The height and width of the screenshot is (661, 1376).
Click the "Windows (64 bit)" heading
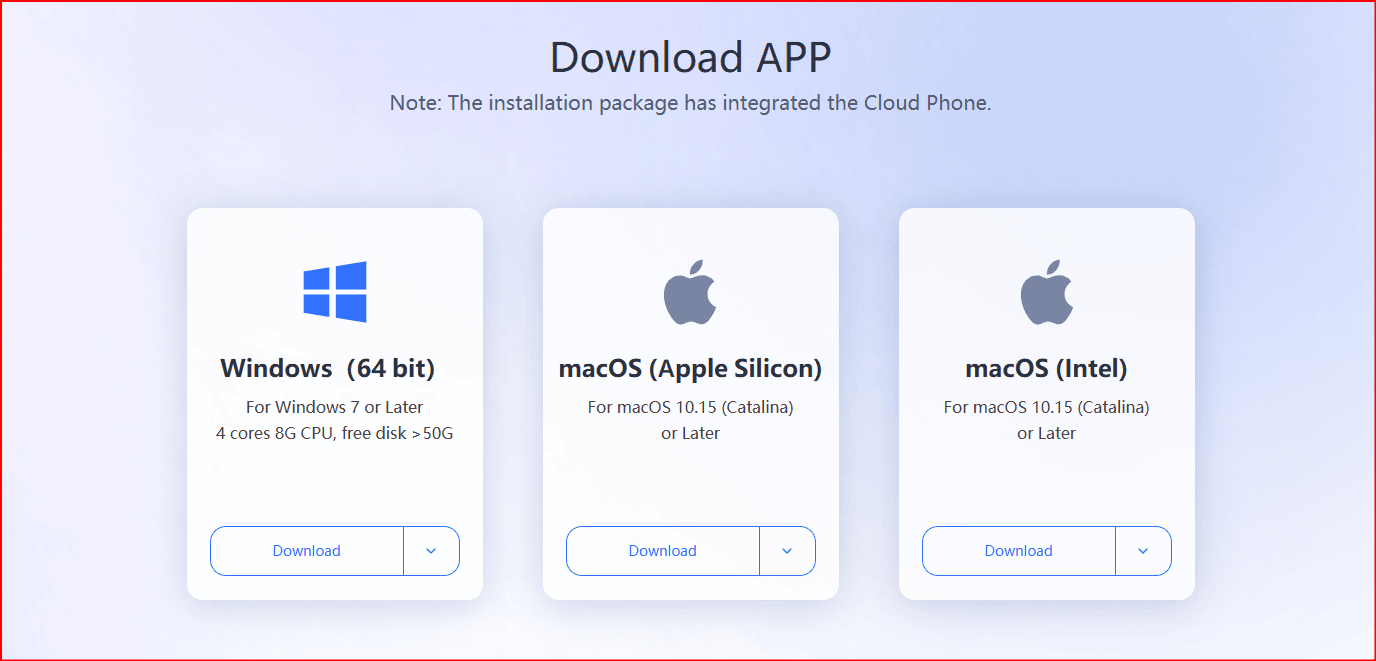point(328,368)
